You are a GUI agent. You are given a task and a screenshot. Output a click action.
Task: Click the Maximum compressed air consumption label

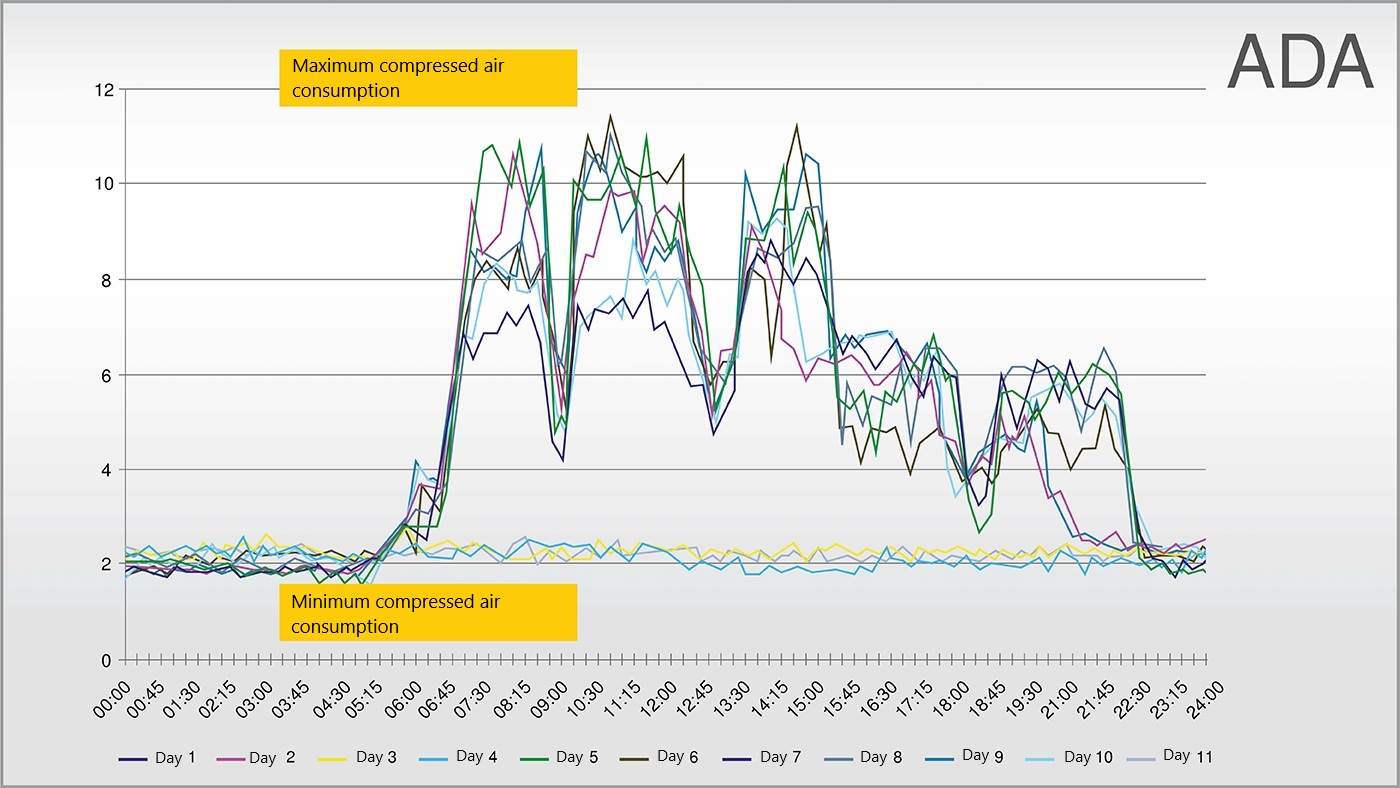point(428,78)
